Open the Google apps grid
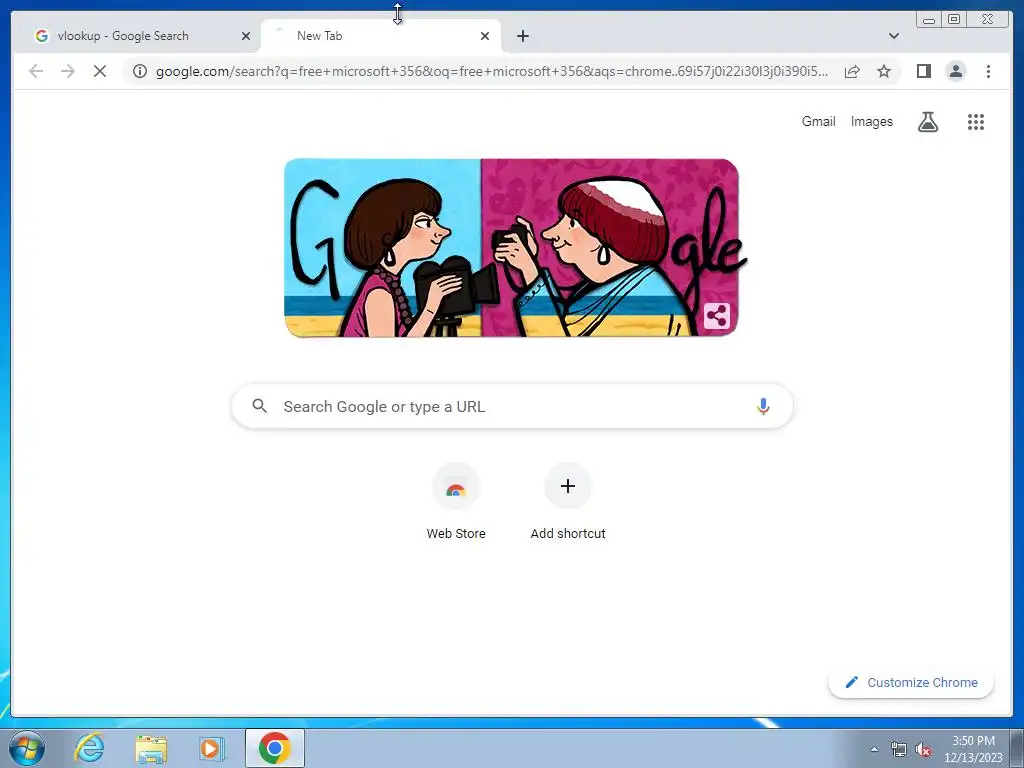Viewport: 1024px width, 768px height. coord(976,121)
